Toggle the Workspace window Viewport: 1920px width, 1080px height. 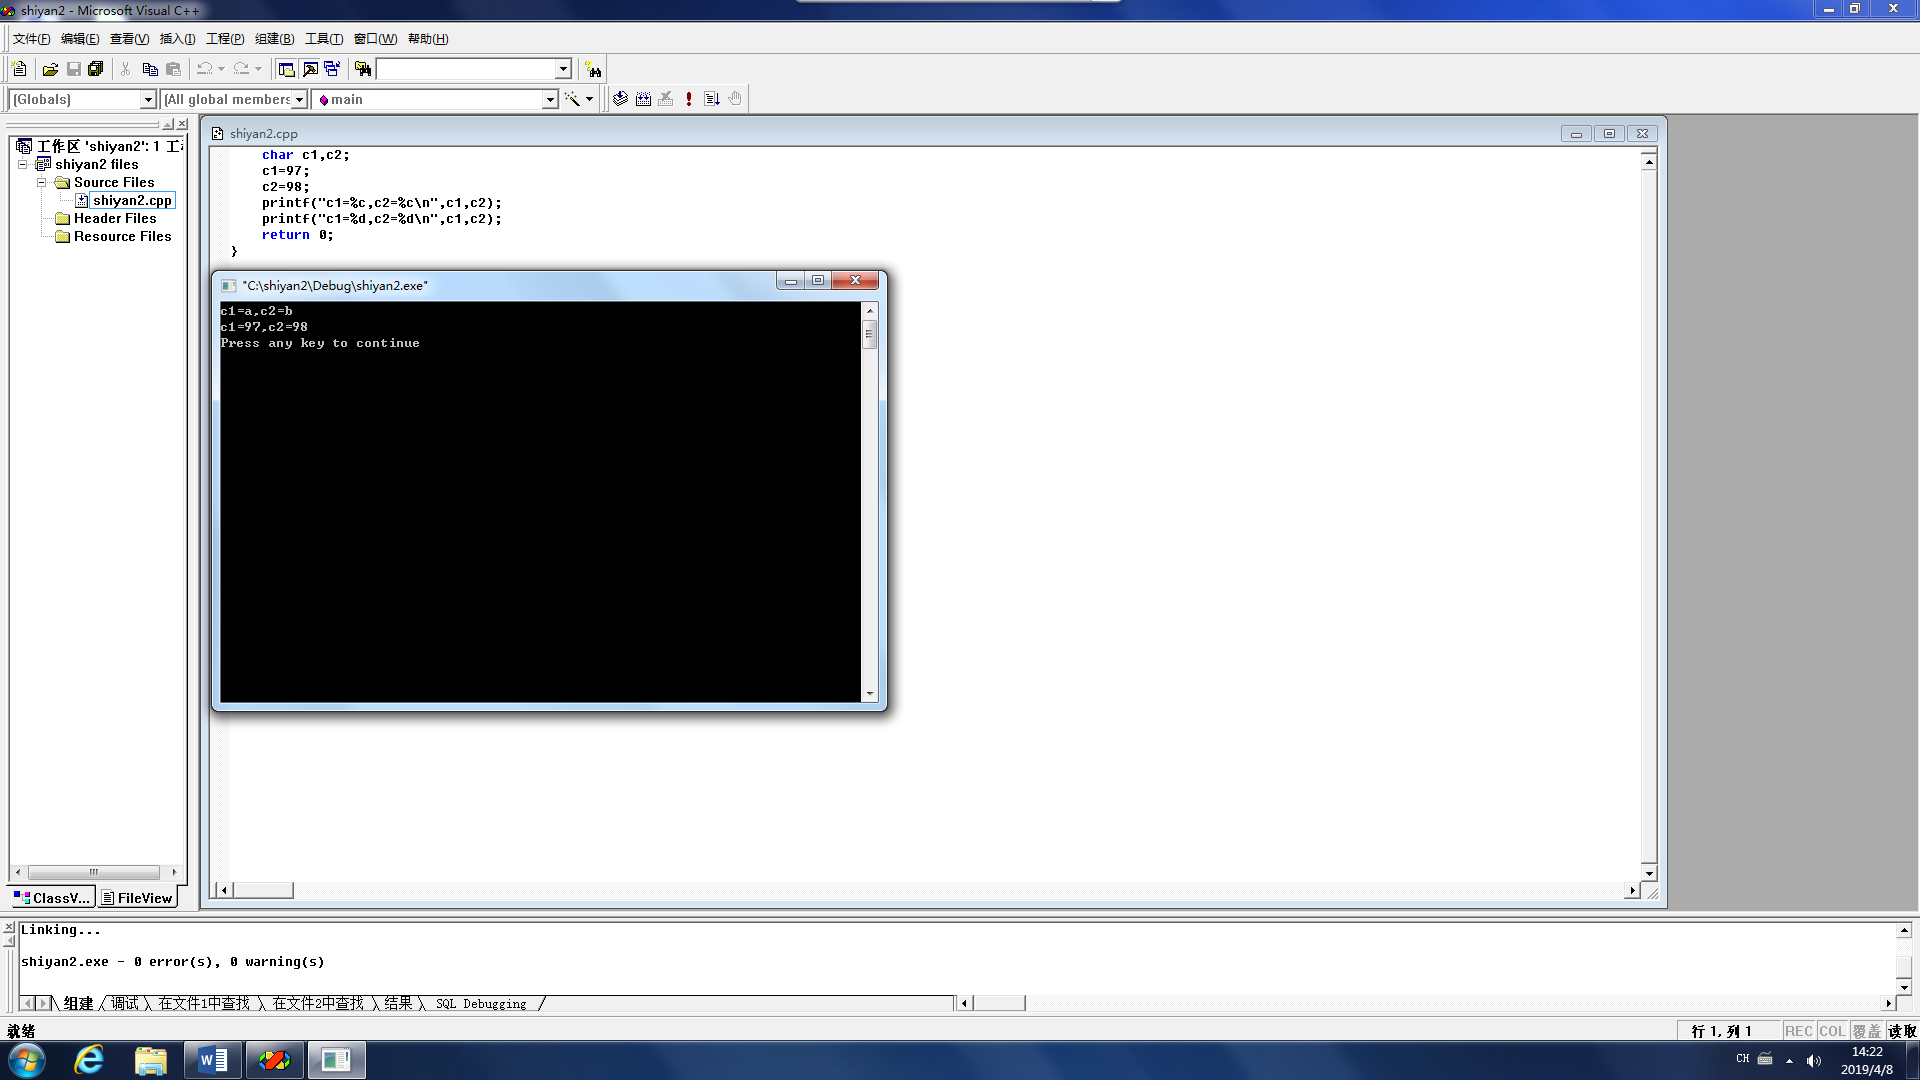point(286,69)
